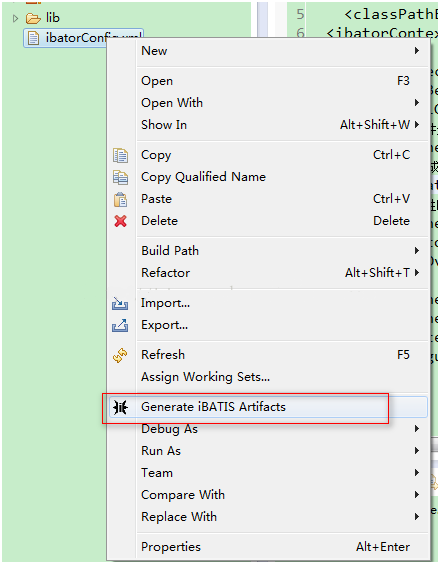This screenshot has width=440, height=564.
Task: Select the lib folder label
Action: point(53,18)
